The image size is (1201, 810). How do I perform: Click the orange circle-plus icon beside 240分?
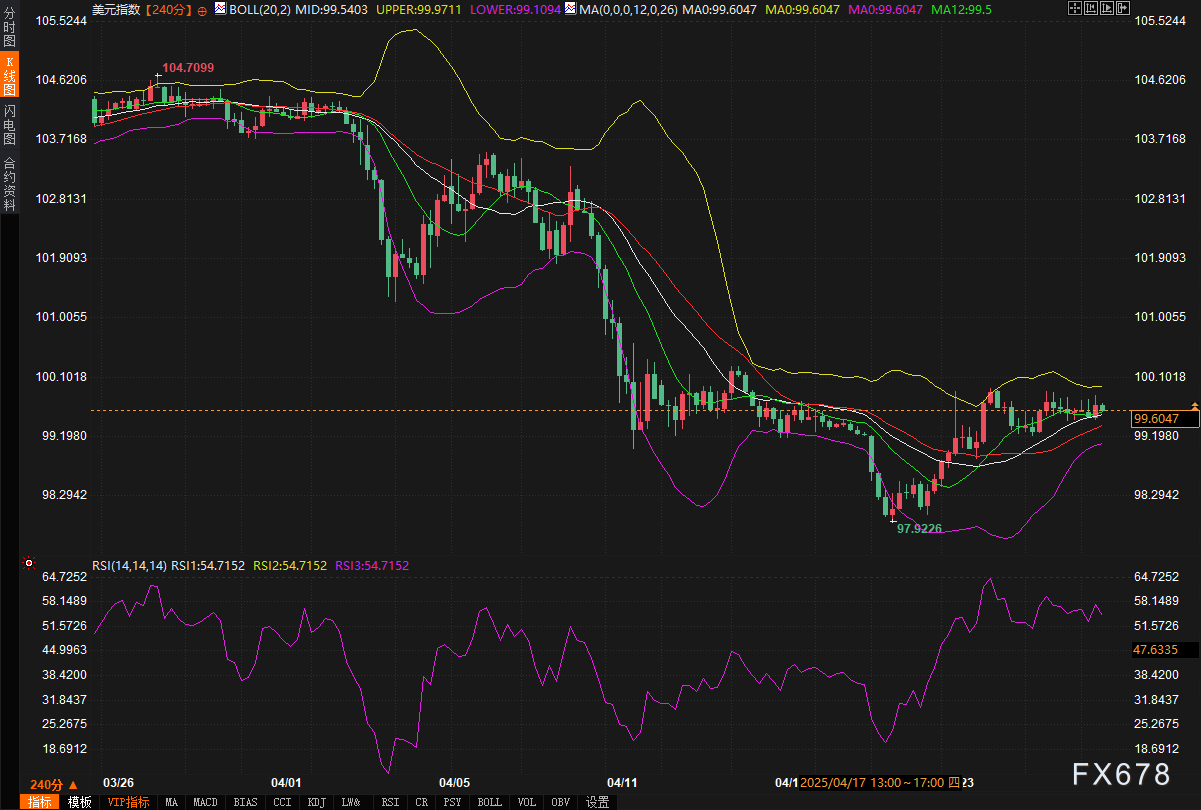coord(203,10)
